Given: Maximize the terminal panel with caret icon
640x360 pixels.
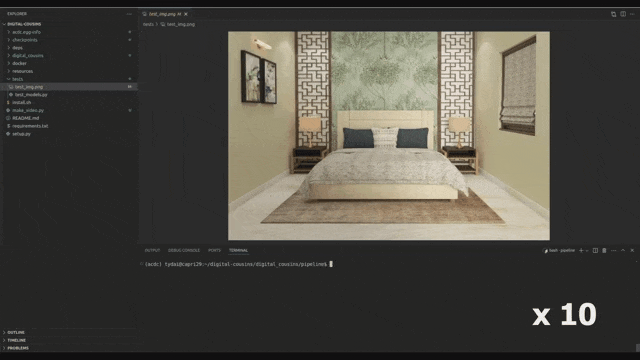Looking at the screenshot, I should pos(623,251).
